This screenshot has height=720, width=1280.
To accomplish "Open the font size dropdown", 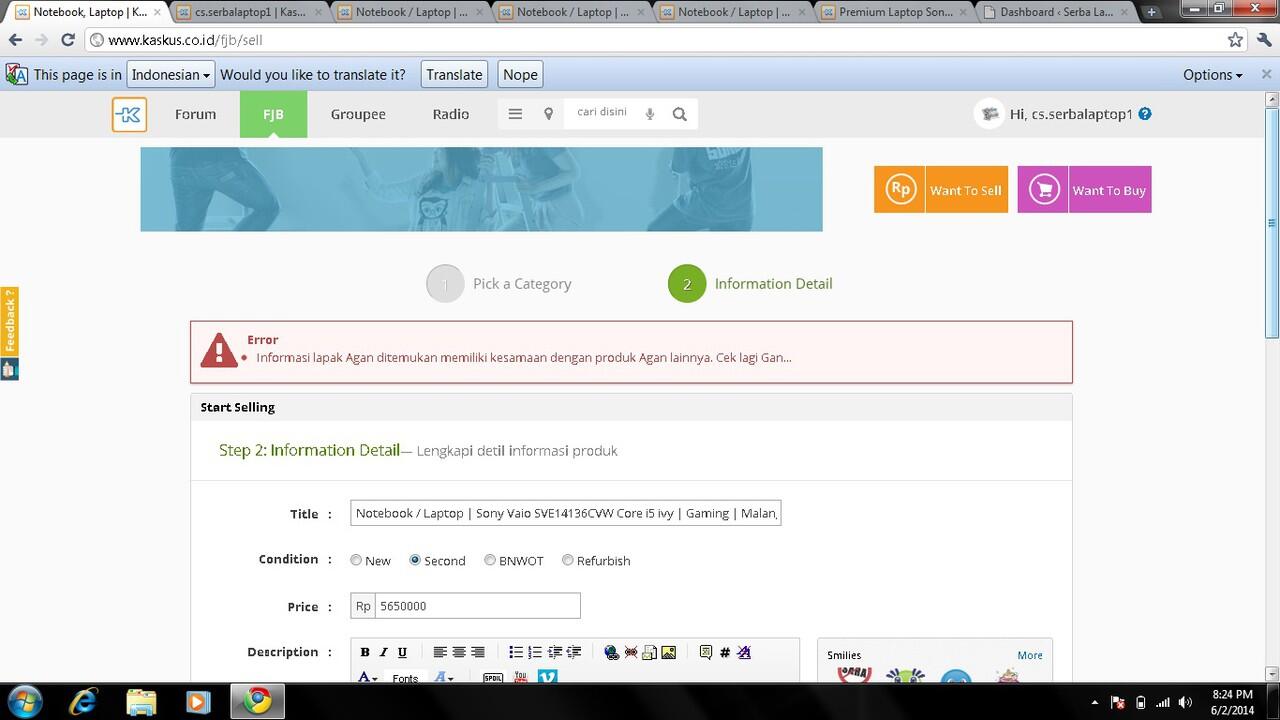I will (444, 677).
